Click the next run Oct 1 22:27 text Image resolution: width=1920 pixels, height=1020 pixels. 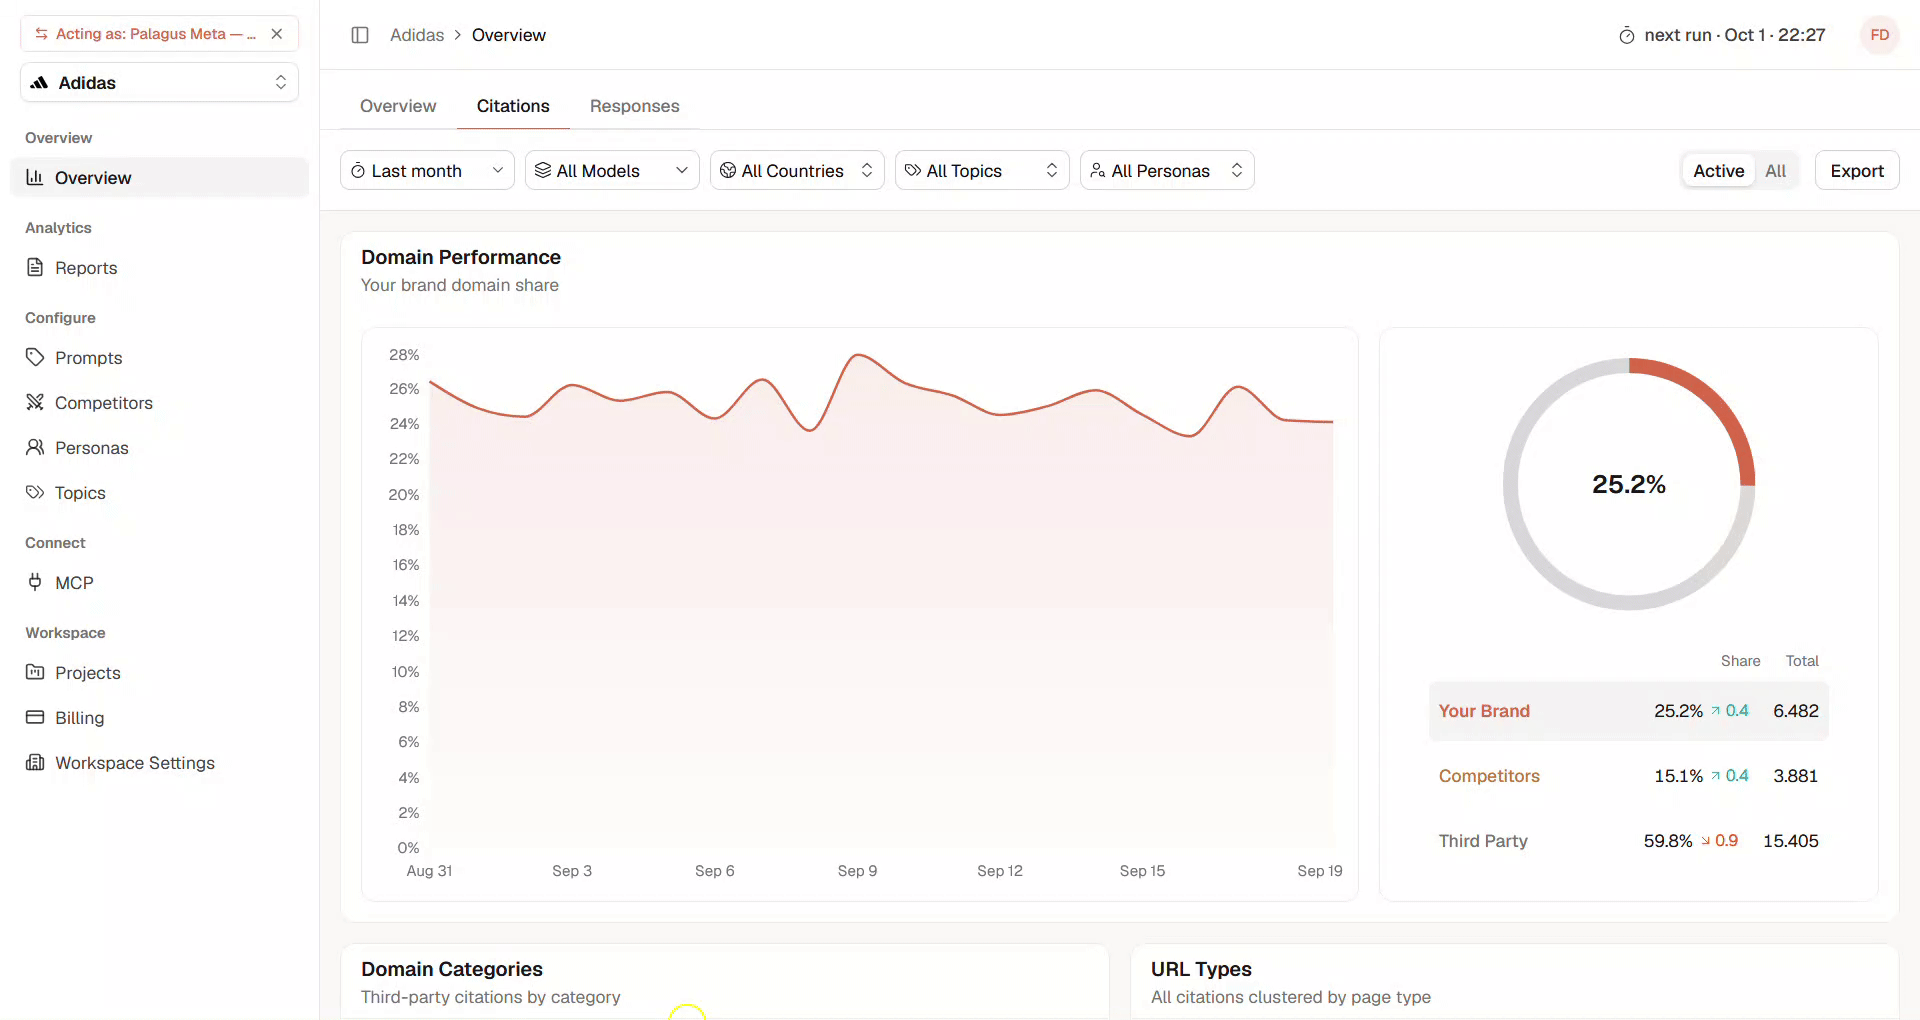pos(1735,35)
